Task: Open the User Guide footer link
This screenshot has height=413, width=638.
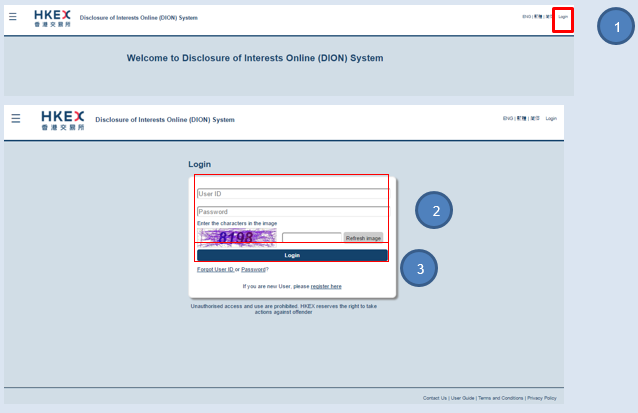Action: pyautogui.click(x=462, y=397)
